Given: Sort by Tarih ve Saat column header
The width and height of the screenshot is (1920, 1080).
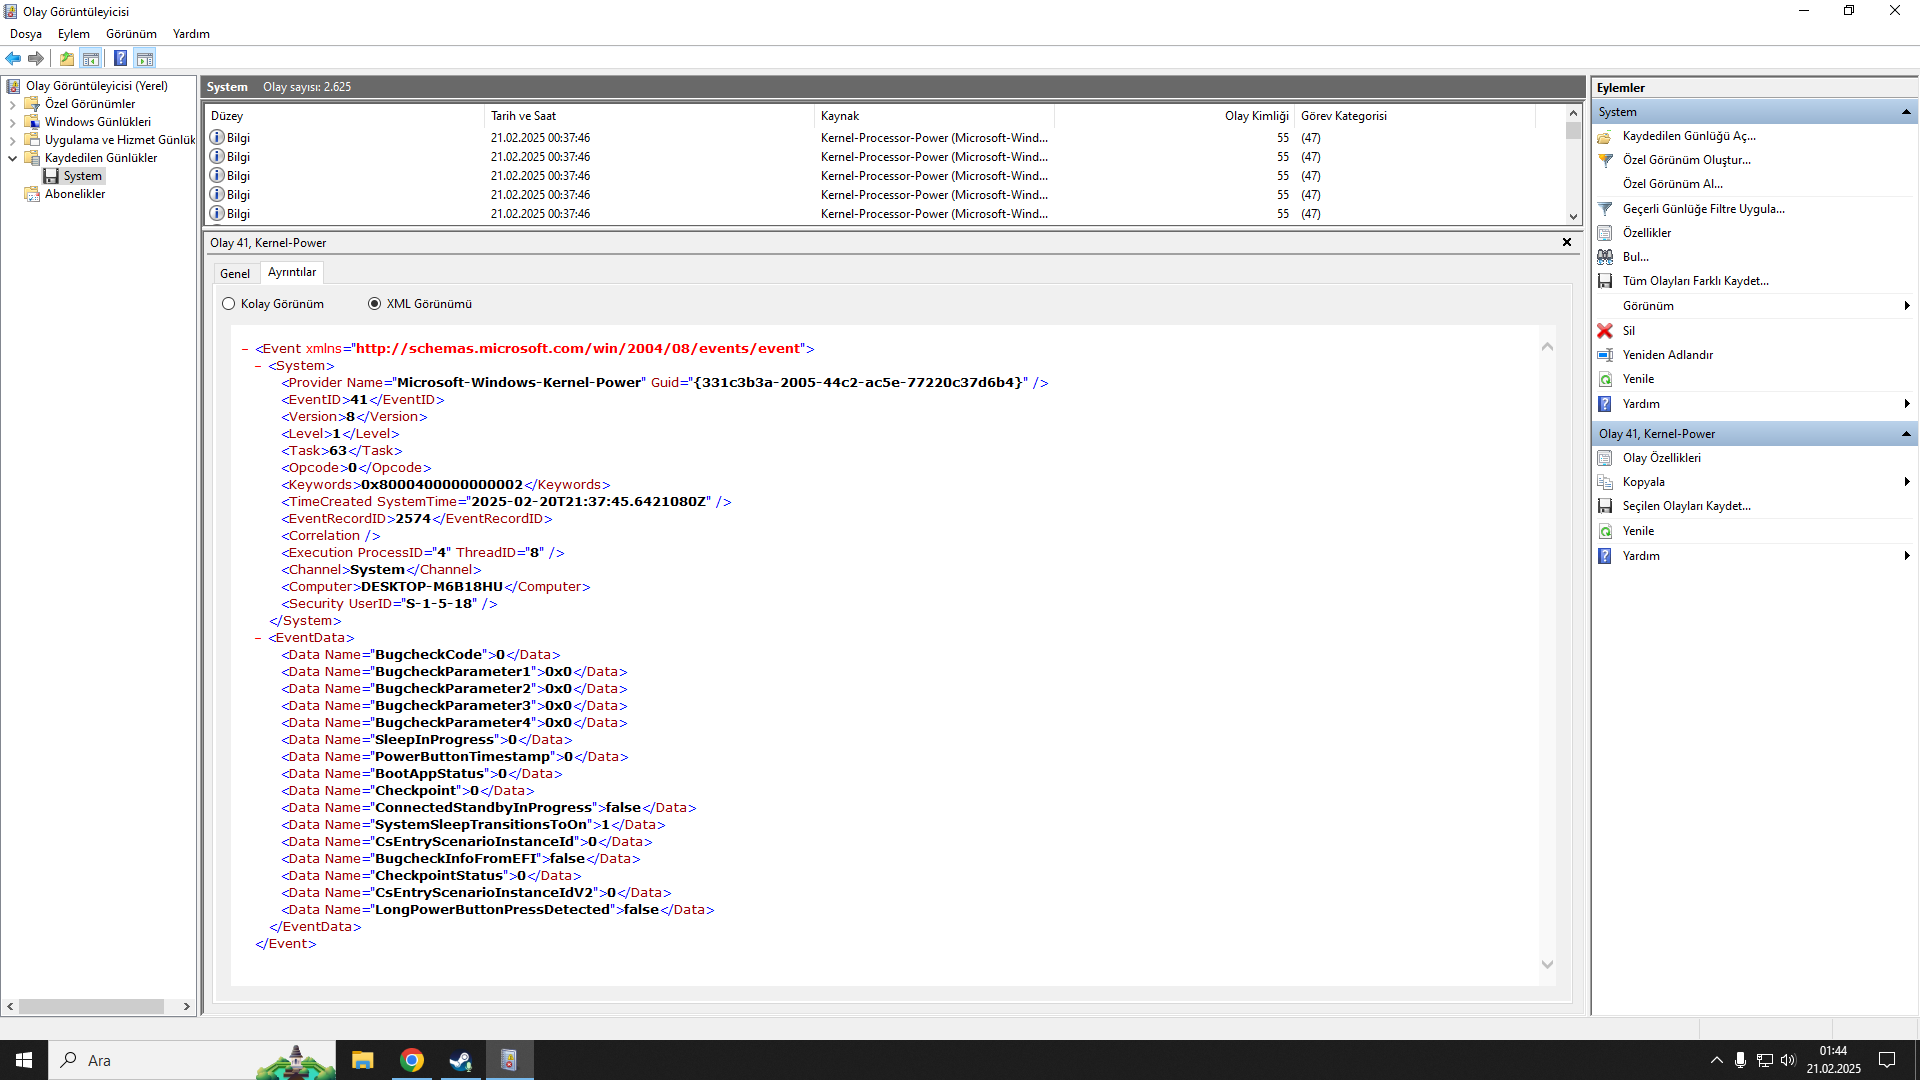Looking at the screenshot, I should click(x=649, y=116).
